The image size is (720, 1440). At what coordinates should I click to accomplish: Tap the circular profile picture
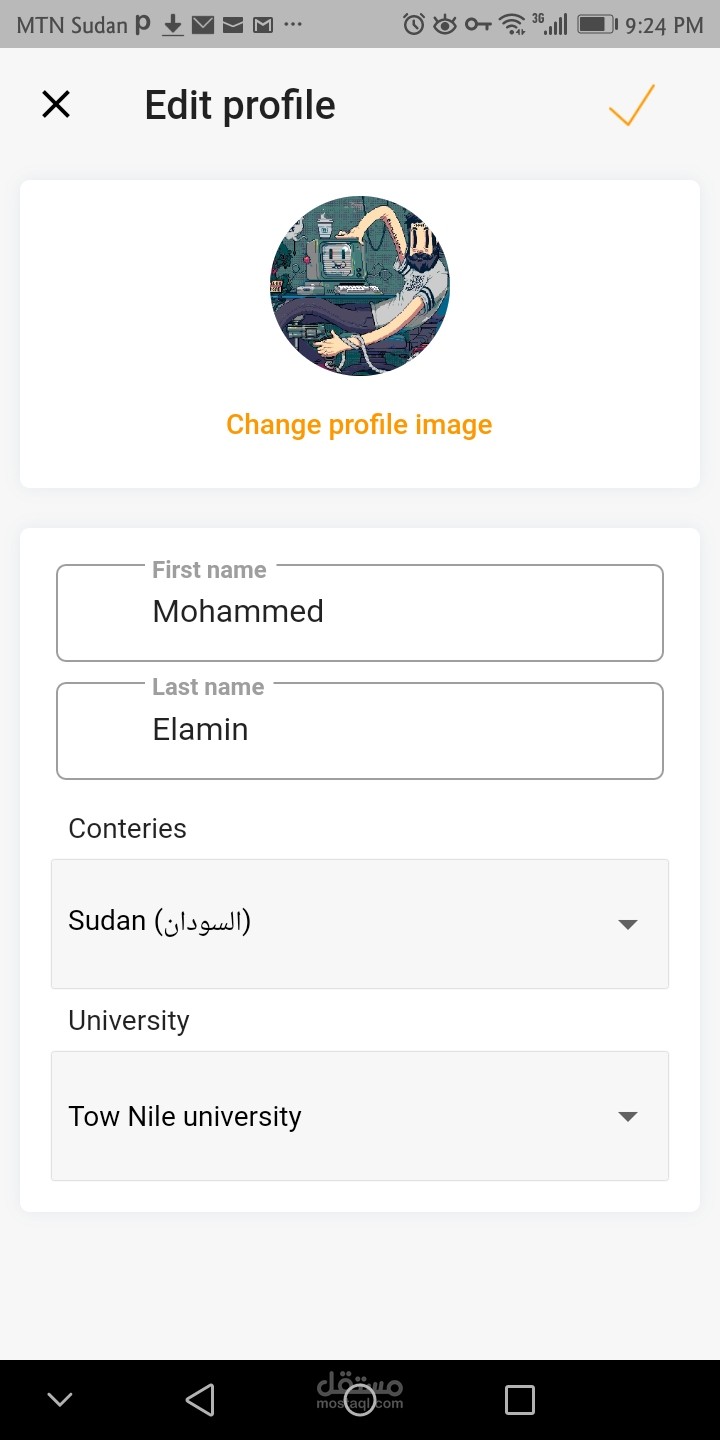tap(360, 286)
